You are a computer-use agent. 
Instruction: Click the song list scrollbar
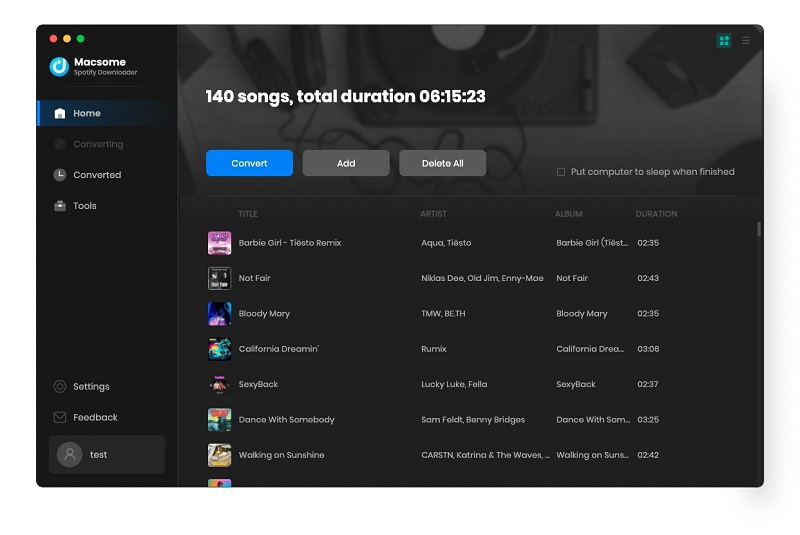click(759, 229)
